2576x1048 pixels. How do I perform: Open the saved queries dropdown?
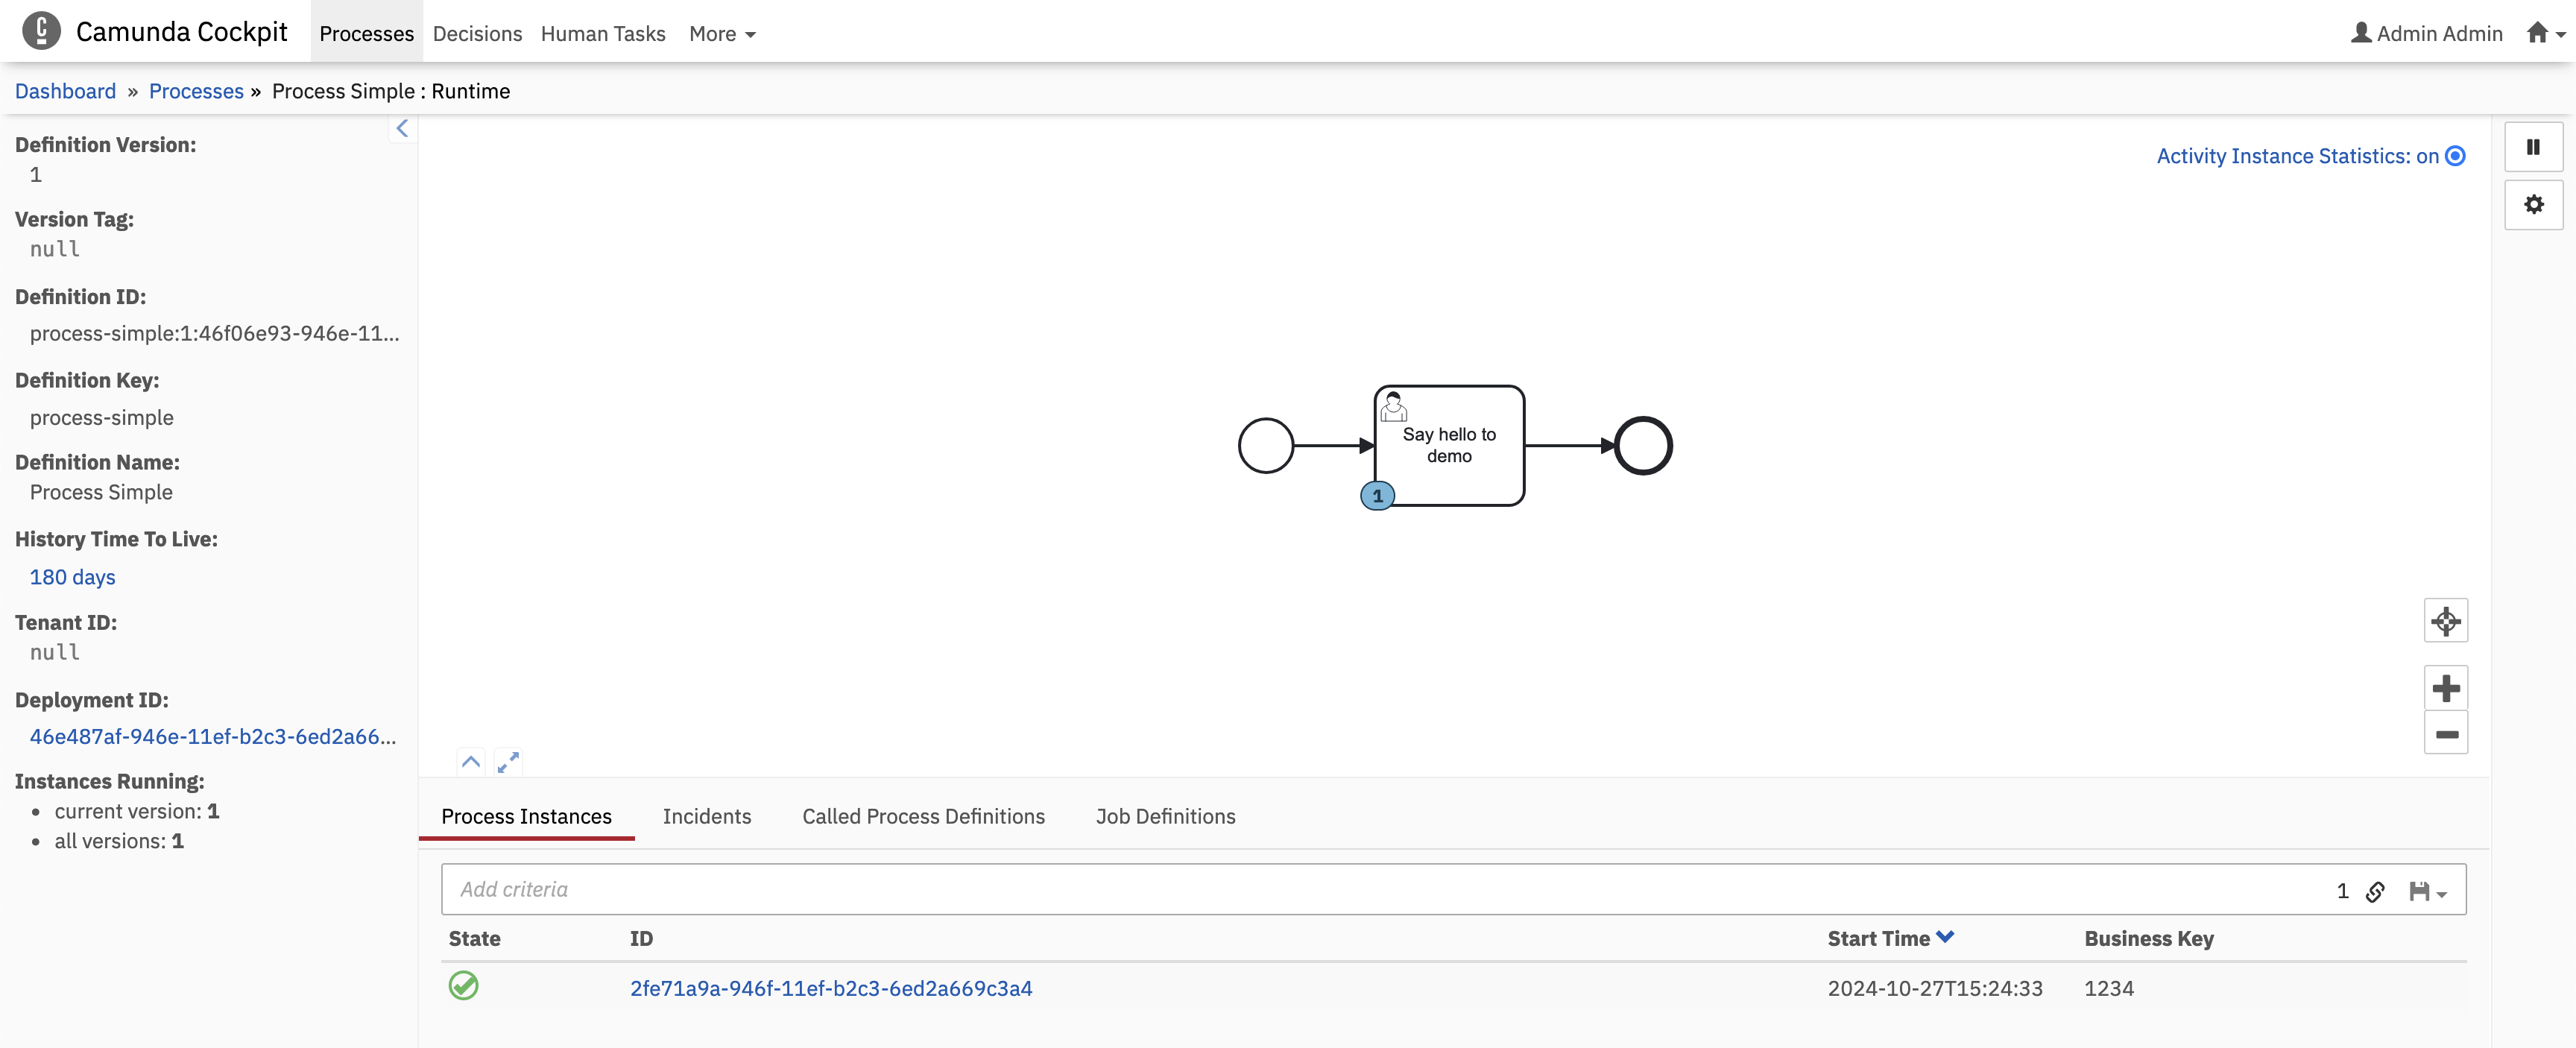2427,891
